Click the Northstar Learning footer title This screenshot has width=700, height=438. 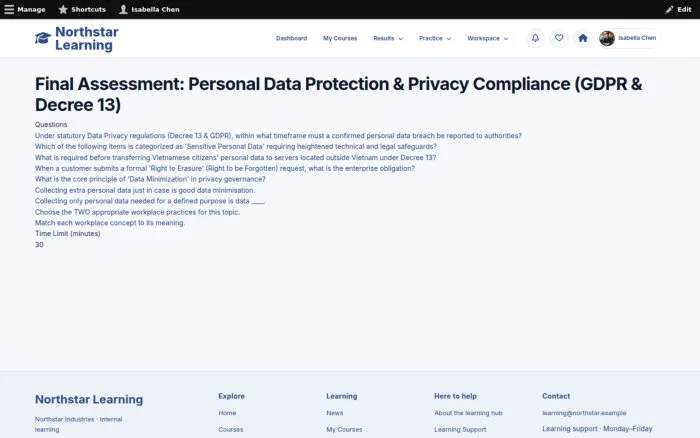pos(89,399)
